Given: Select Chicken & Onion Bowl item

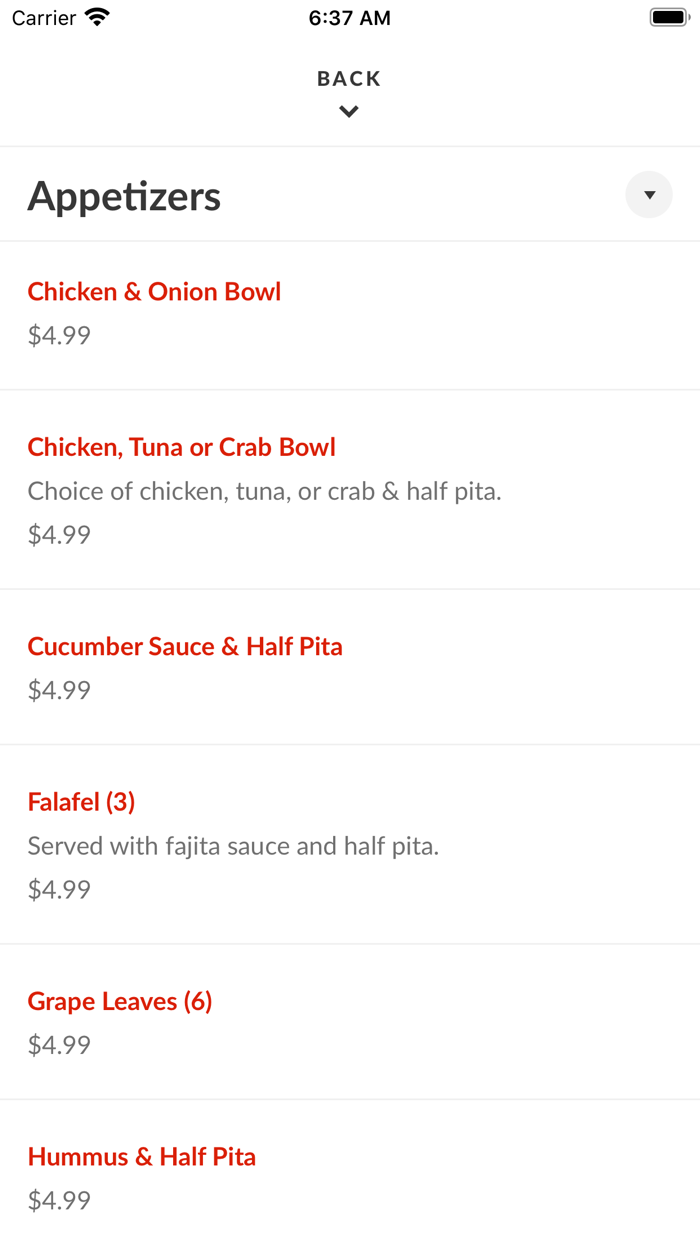Looking at the screenshot, I should click(154, 292).
